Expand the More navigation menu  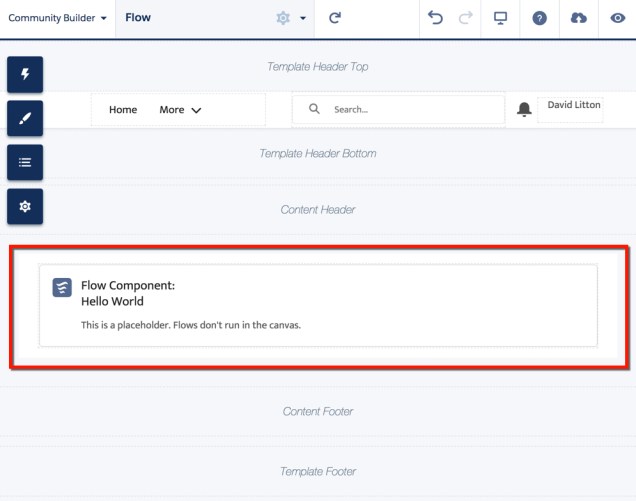click(180, 110)
